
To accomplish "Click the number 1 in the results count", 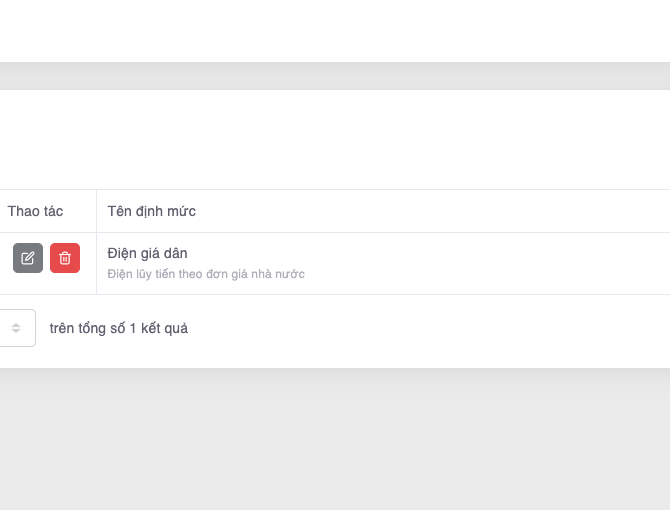I will (133, 328).
